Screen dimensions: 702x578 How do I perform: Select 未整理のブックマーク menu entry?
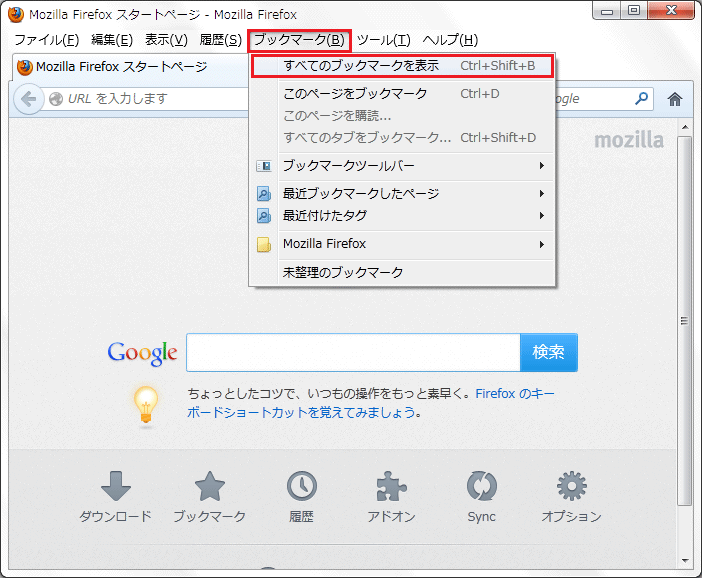402,272
